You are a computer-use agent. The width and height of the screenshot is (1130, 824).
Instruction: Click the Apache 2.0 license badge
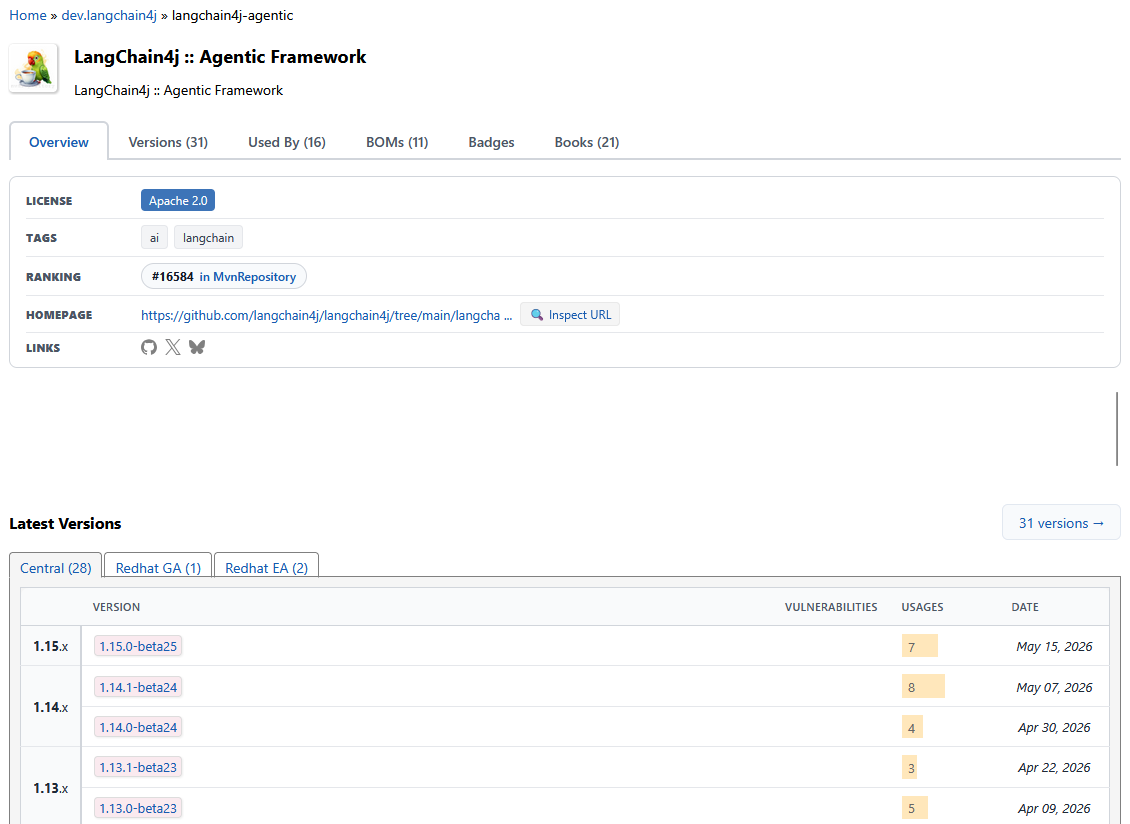pos(178,200)
